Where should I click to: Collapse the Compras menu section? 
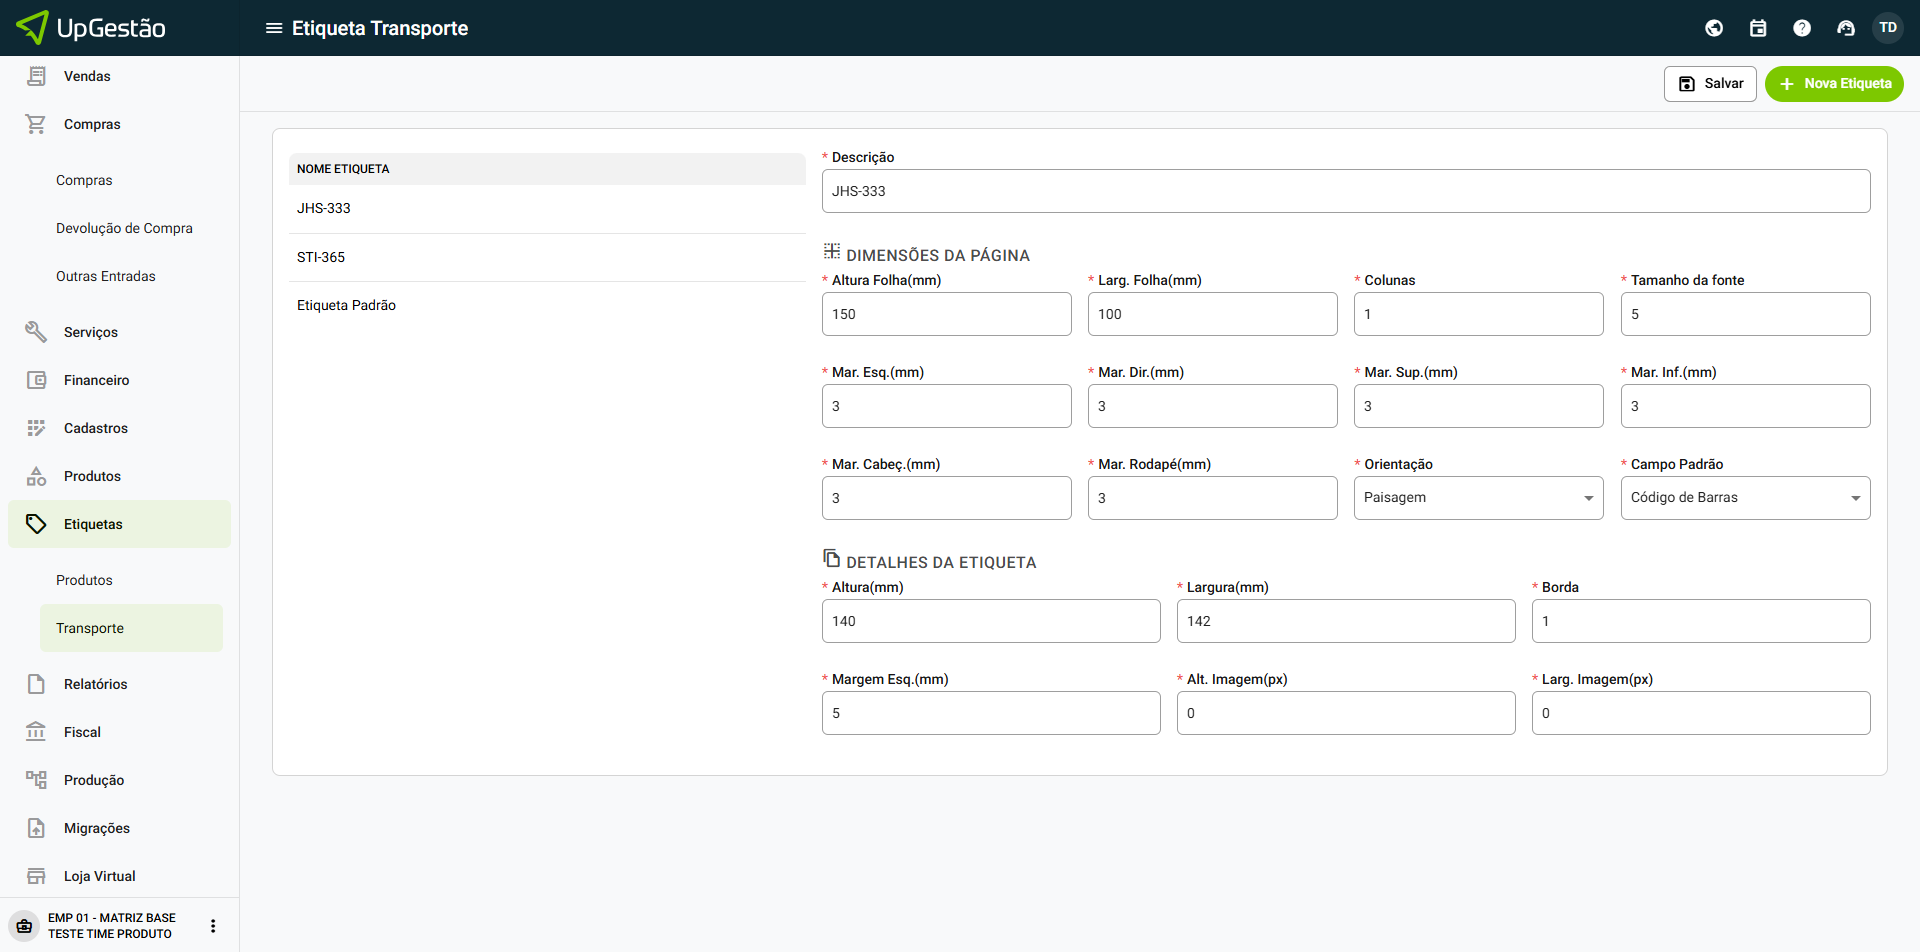(92, 124)
